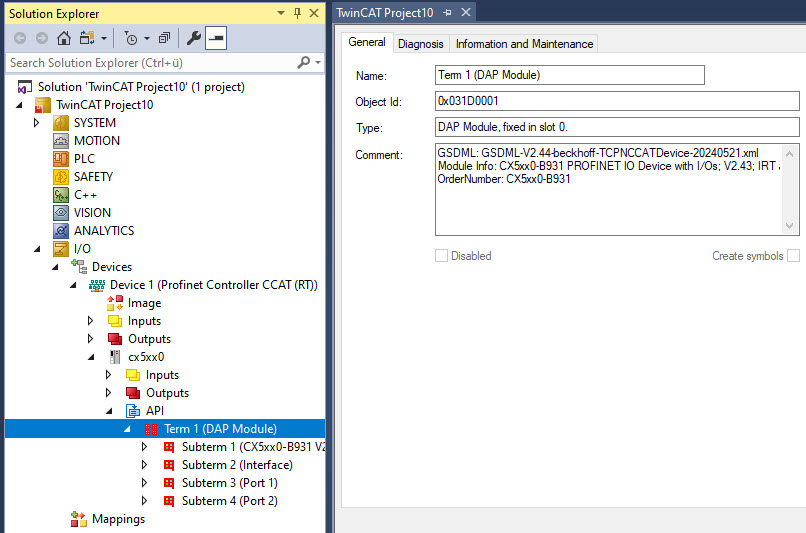Switch to the Diagnosis tab
Screen dimensions: 806x533
[420, 44]
